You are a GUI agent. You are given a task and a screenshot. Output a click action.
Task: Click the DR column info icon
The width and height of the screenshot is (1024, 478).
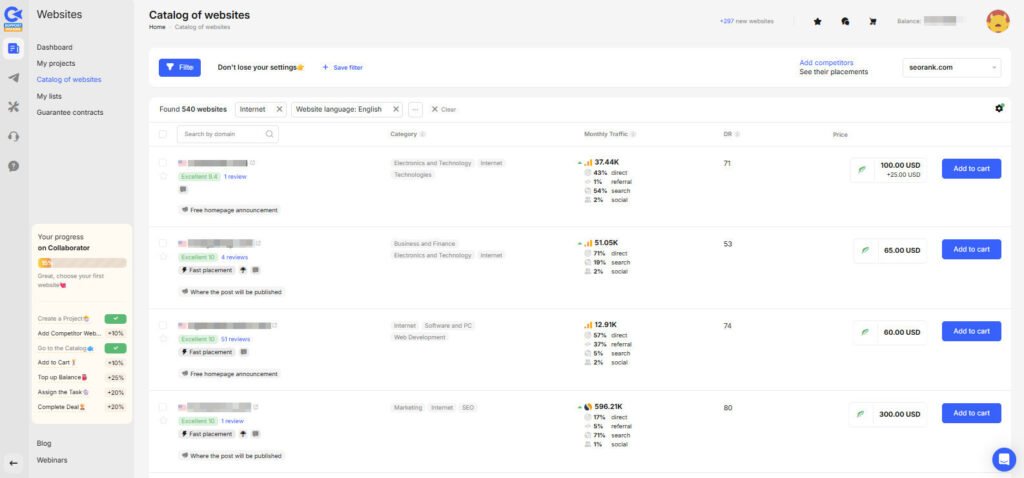click(737, 134)
